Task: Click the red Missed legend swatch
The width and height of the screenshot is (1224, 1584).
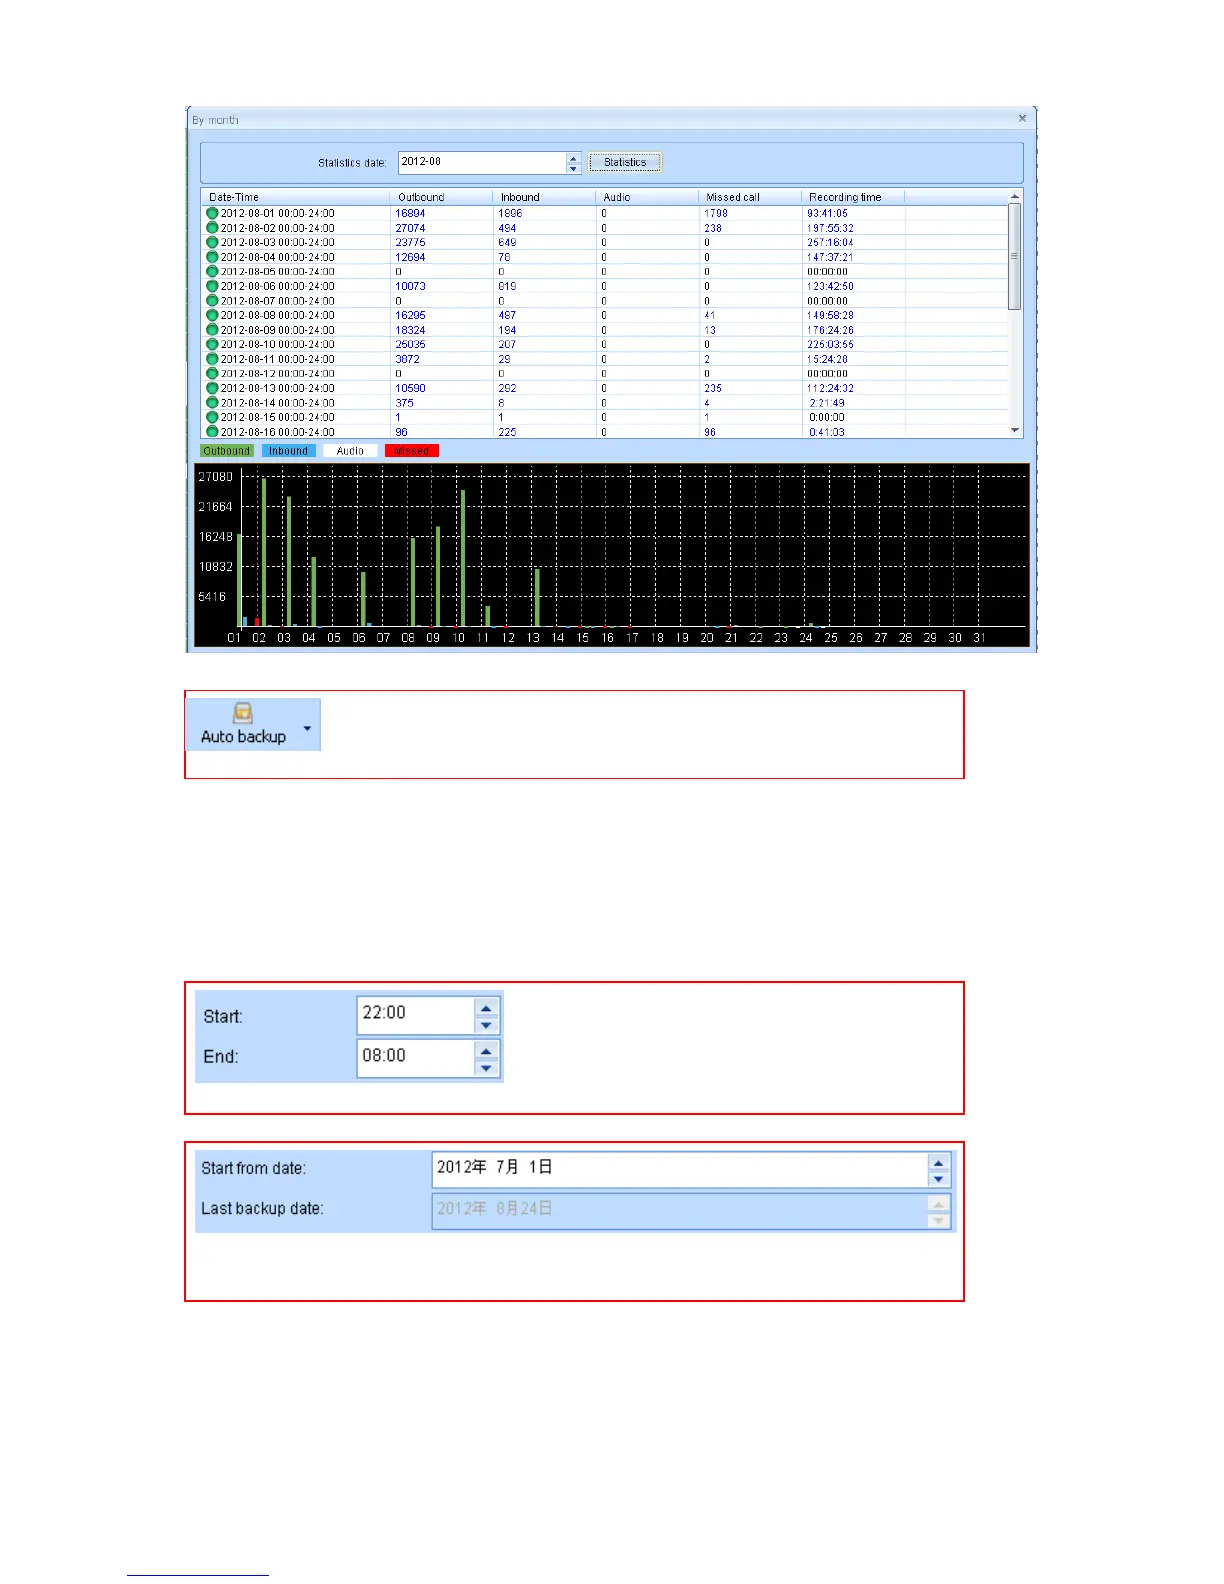Action: point(411,451)
